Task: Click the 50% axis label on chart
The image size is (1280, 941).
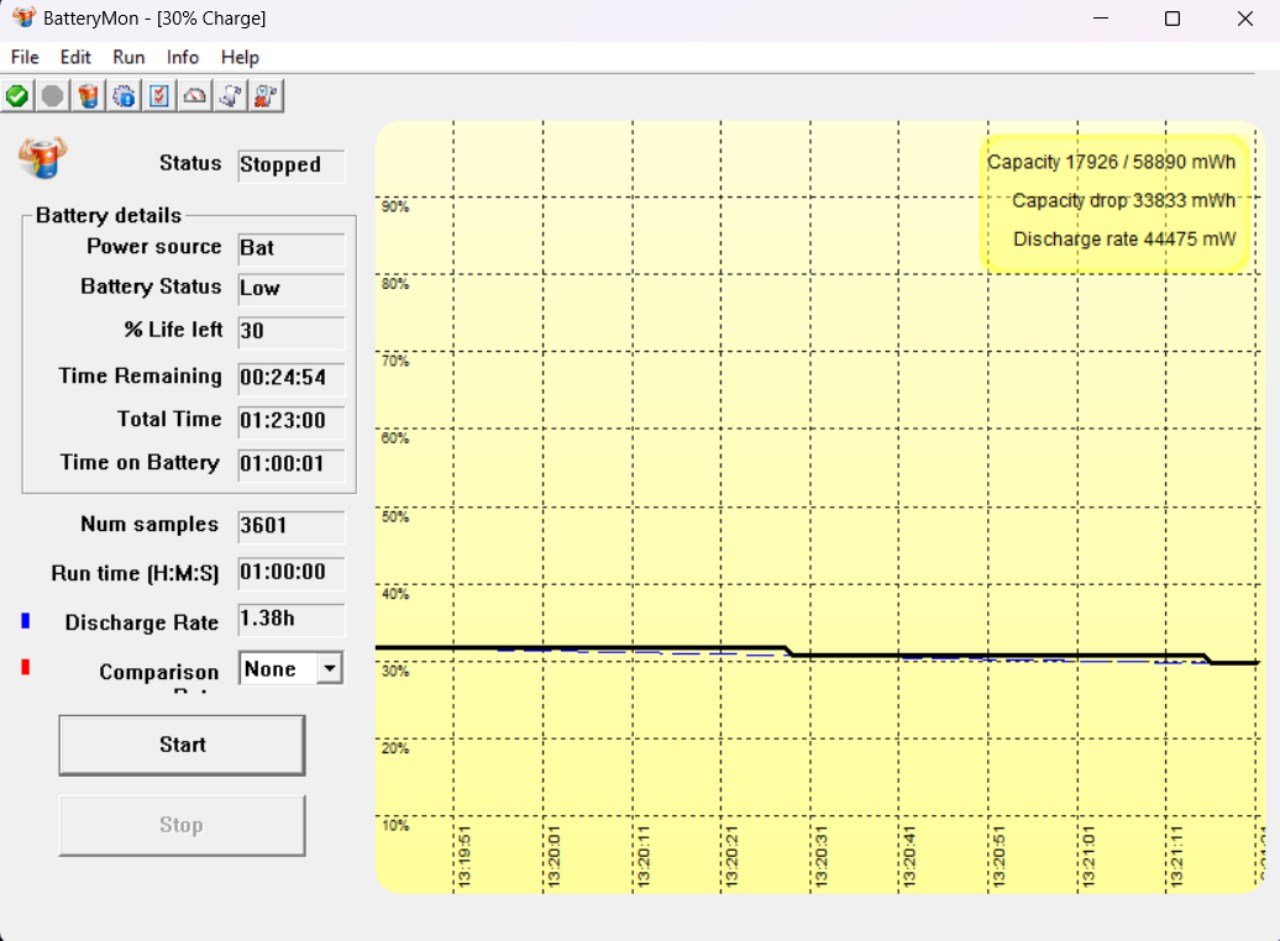Action: point(395,517)
